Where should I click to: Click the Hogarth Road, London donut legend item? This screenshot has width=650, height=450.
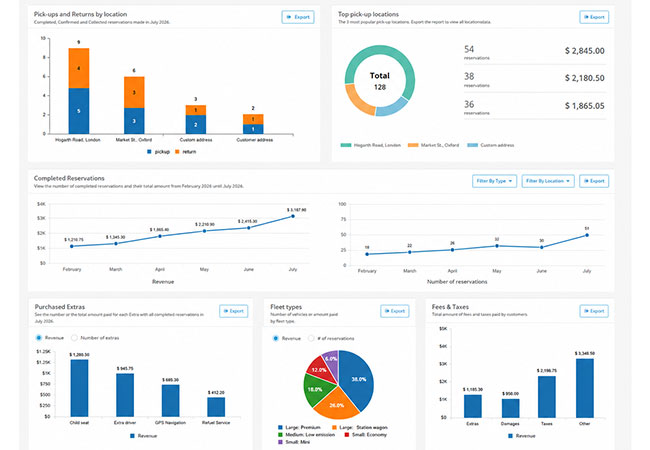click(371, 145)
